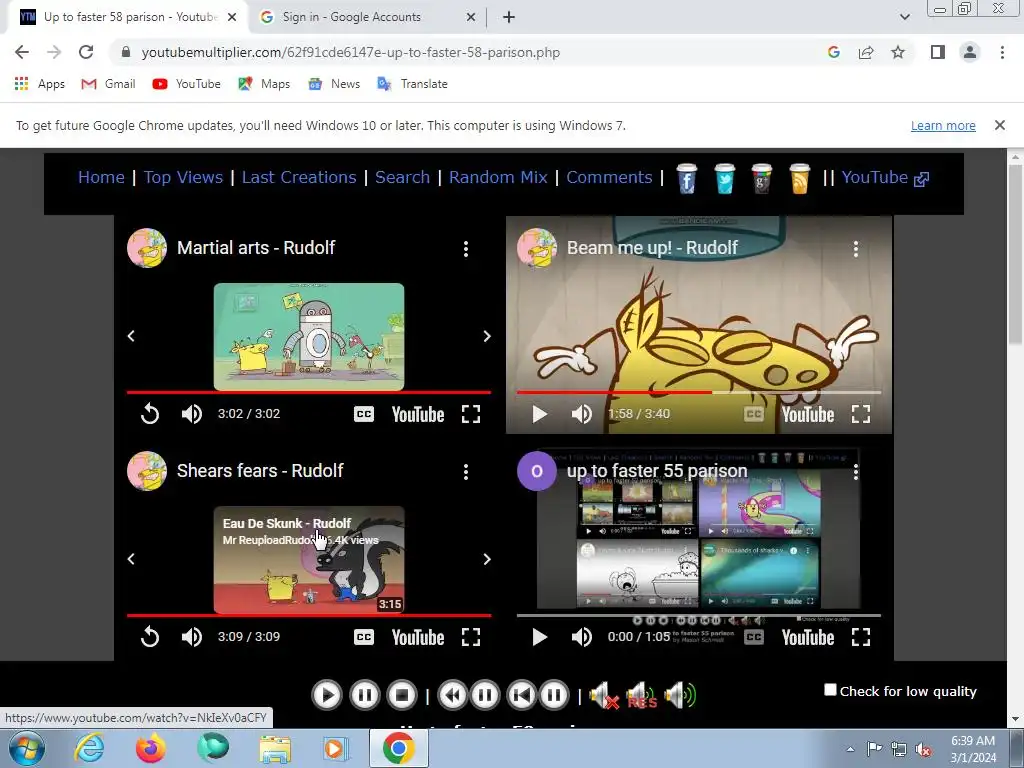1024x768 pixels.
Task: Bookmark this page with star icon
Action: (x=898, y=52)
